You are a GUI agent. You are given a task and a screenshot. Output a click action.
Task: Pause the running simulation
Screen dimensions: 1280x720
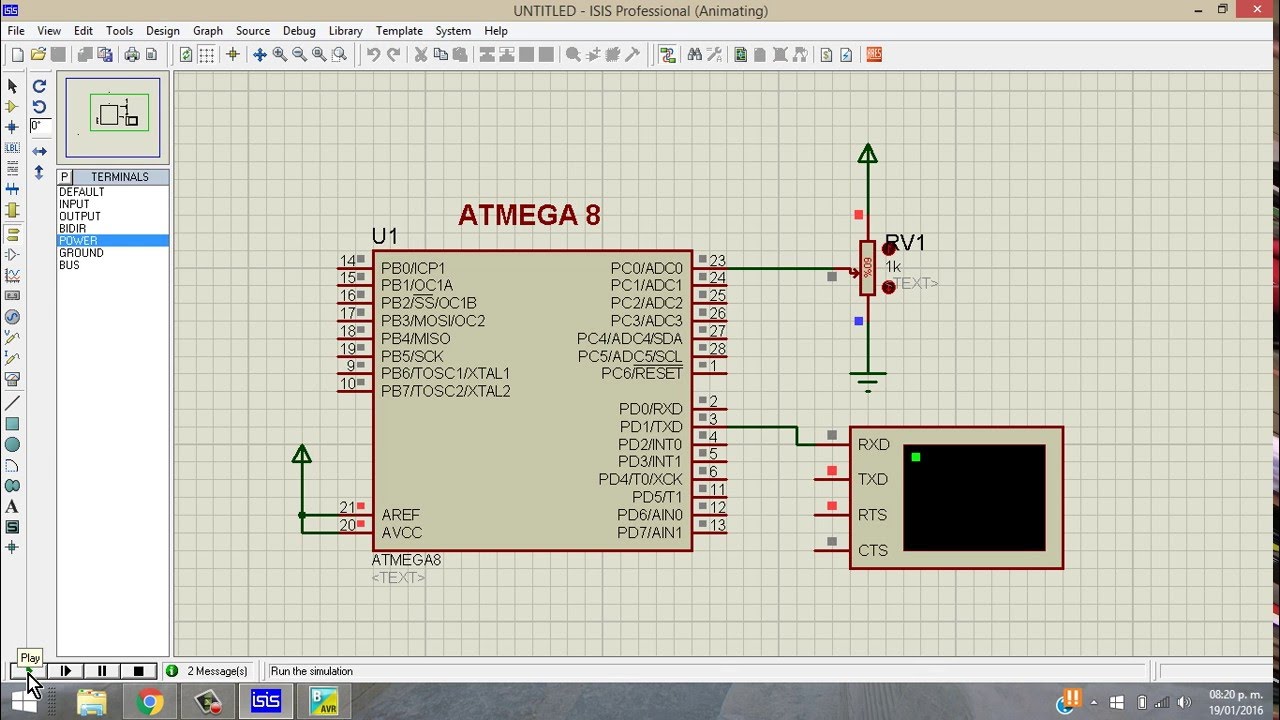coord(102,671)
